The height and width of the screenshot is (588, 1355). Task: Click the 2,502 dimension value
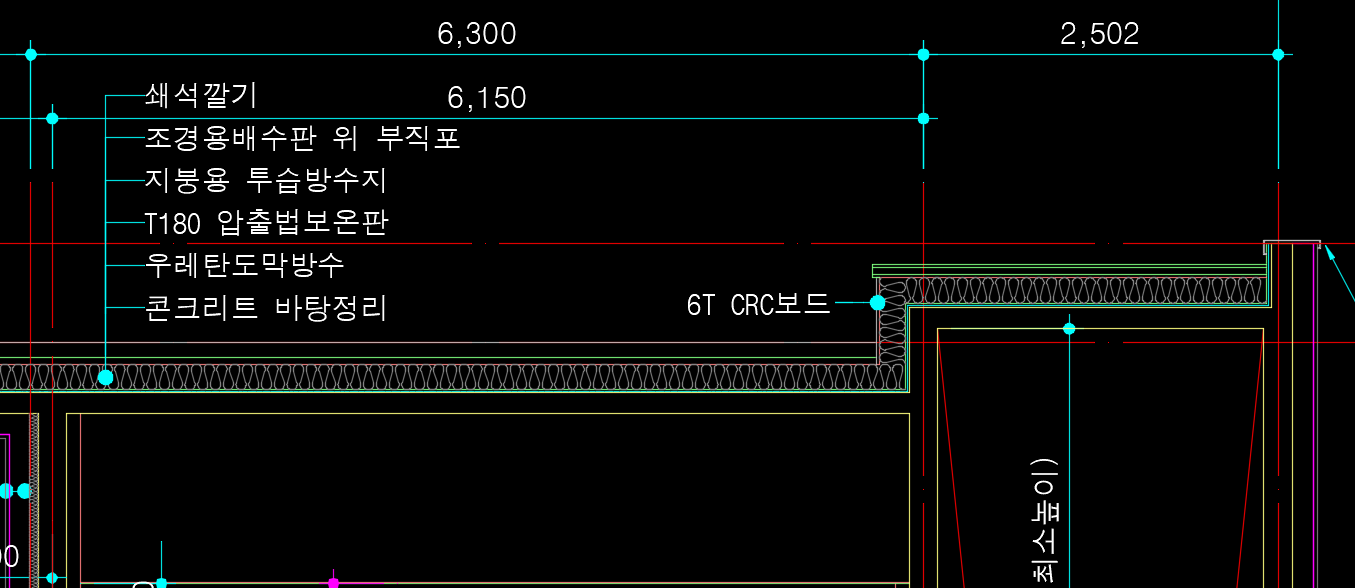pyautogui.click(x=1099, y=34)
